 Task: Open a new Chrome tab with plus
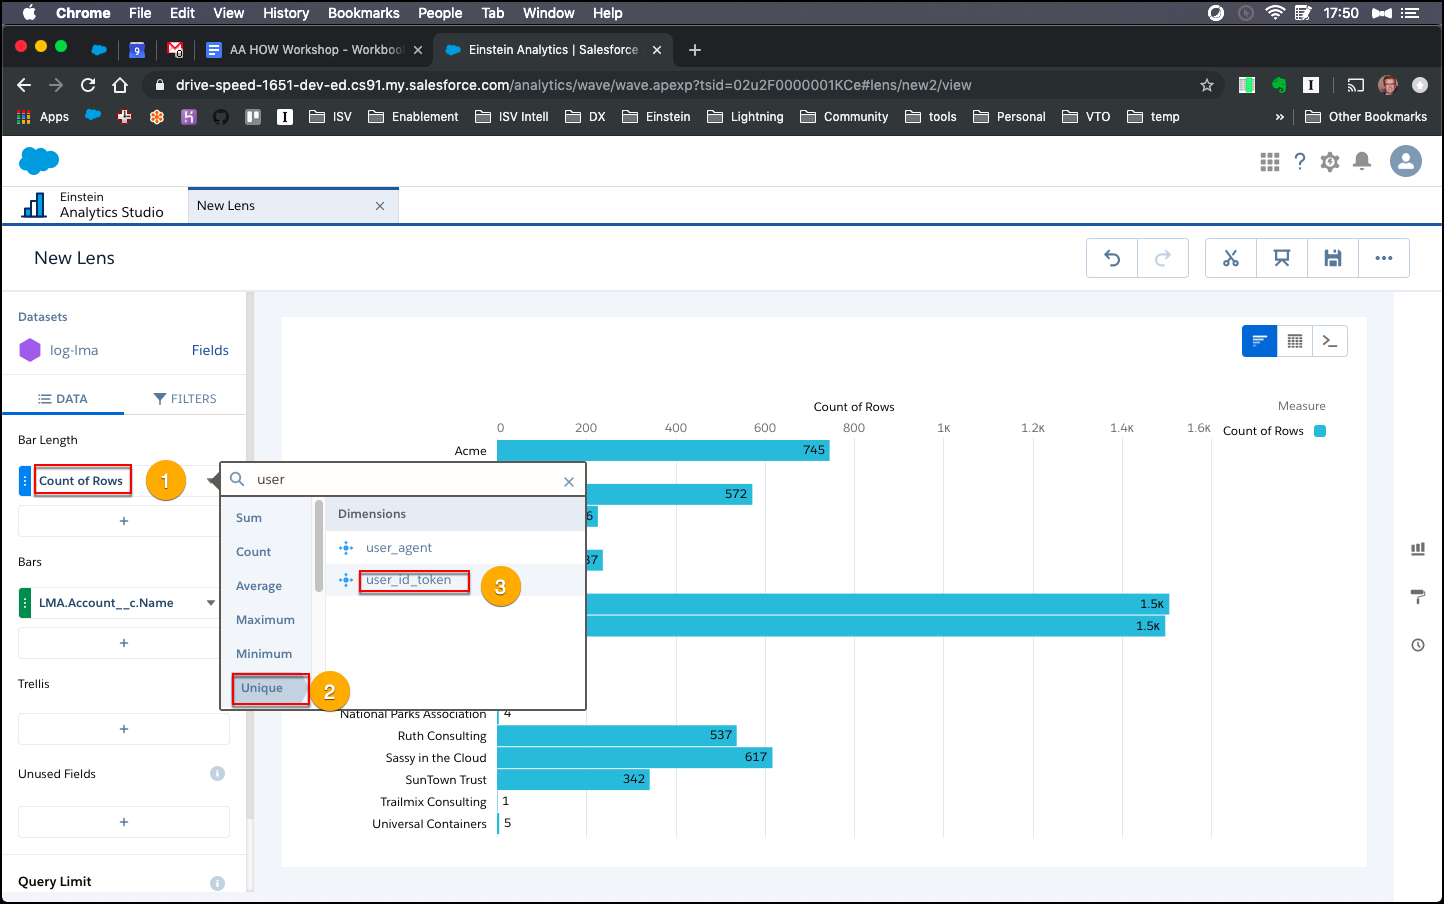[695, 50]
